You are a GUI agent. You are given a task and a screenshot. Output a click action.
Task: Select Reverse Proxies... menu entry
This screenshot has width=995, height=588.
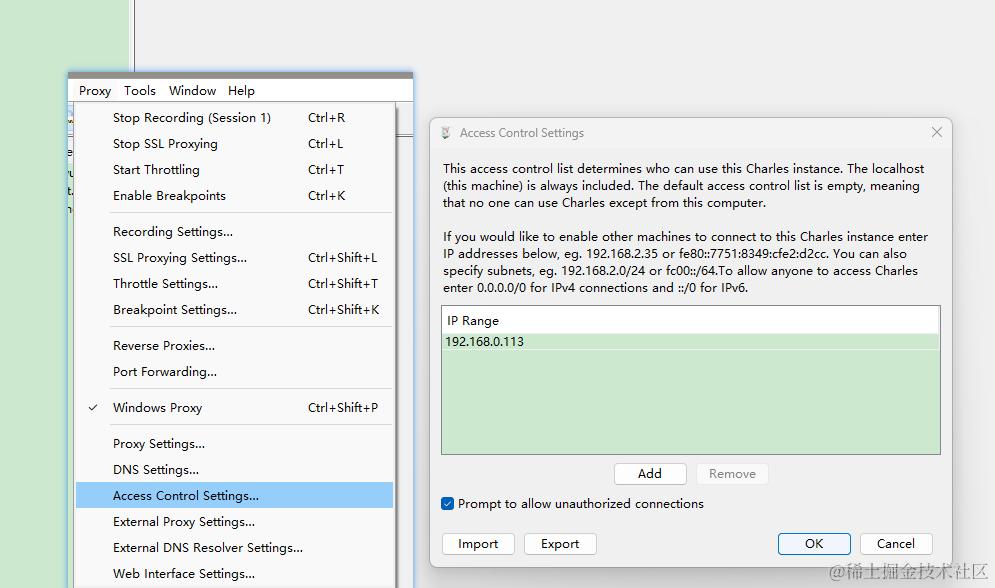[234, 346]
